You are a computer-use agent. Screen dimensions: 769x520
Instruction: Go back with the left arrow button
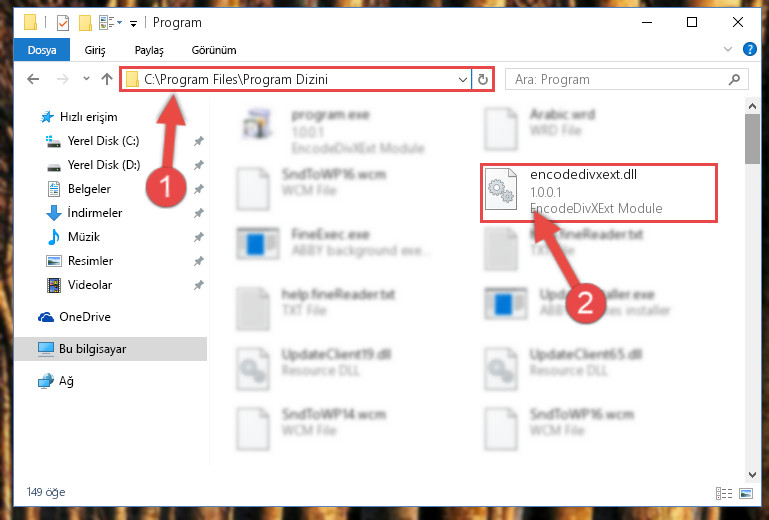point(33,79)
